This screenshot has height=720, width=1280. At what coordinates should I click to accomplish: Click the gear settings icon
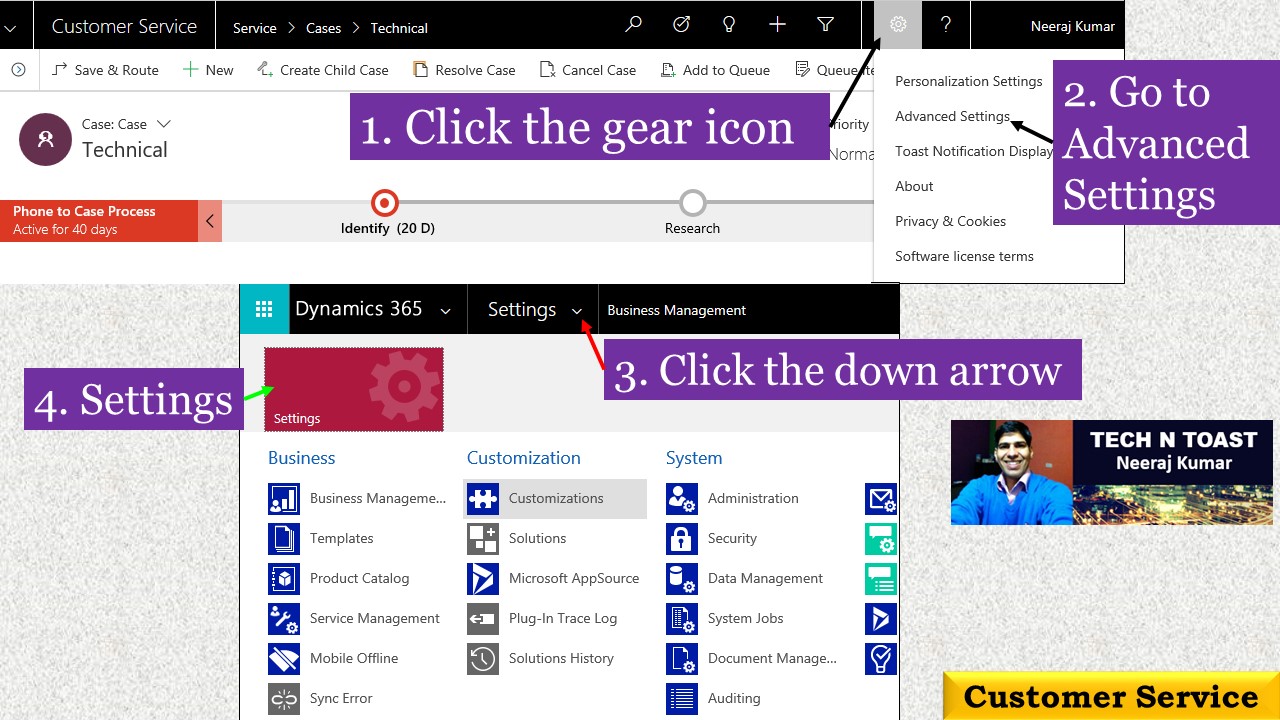pos(897,25)
